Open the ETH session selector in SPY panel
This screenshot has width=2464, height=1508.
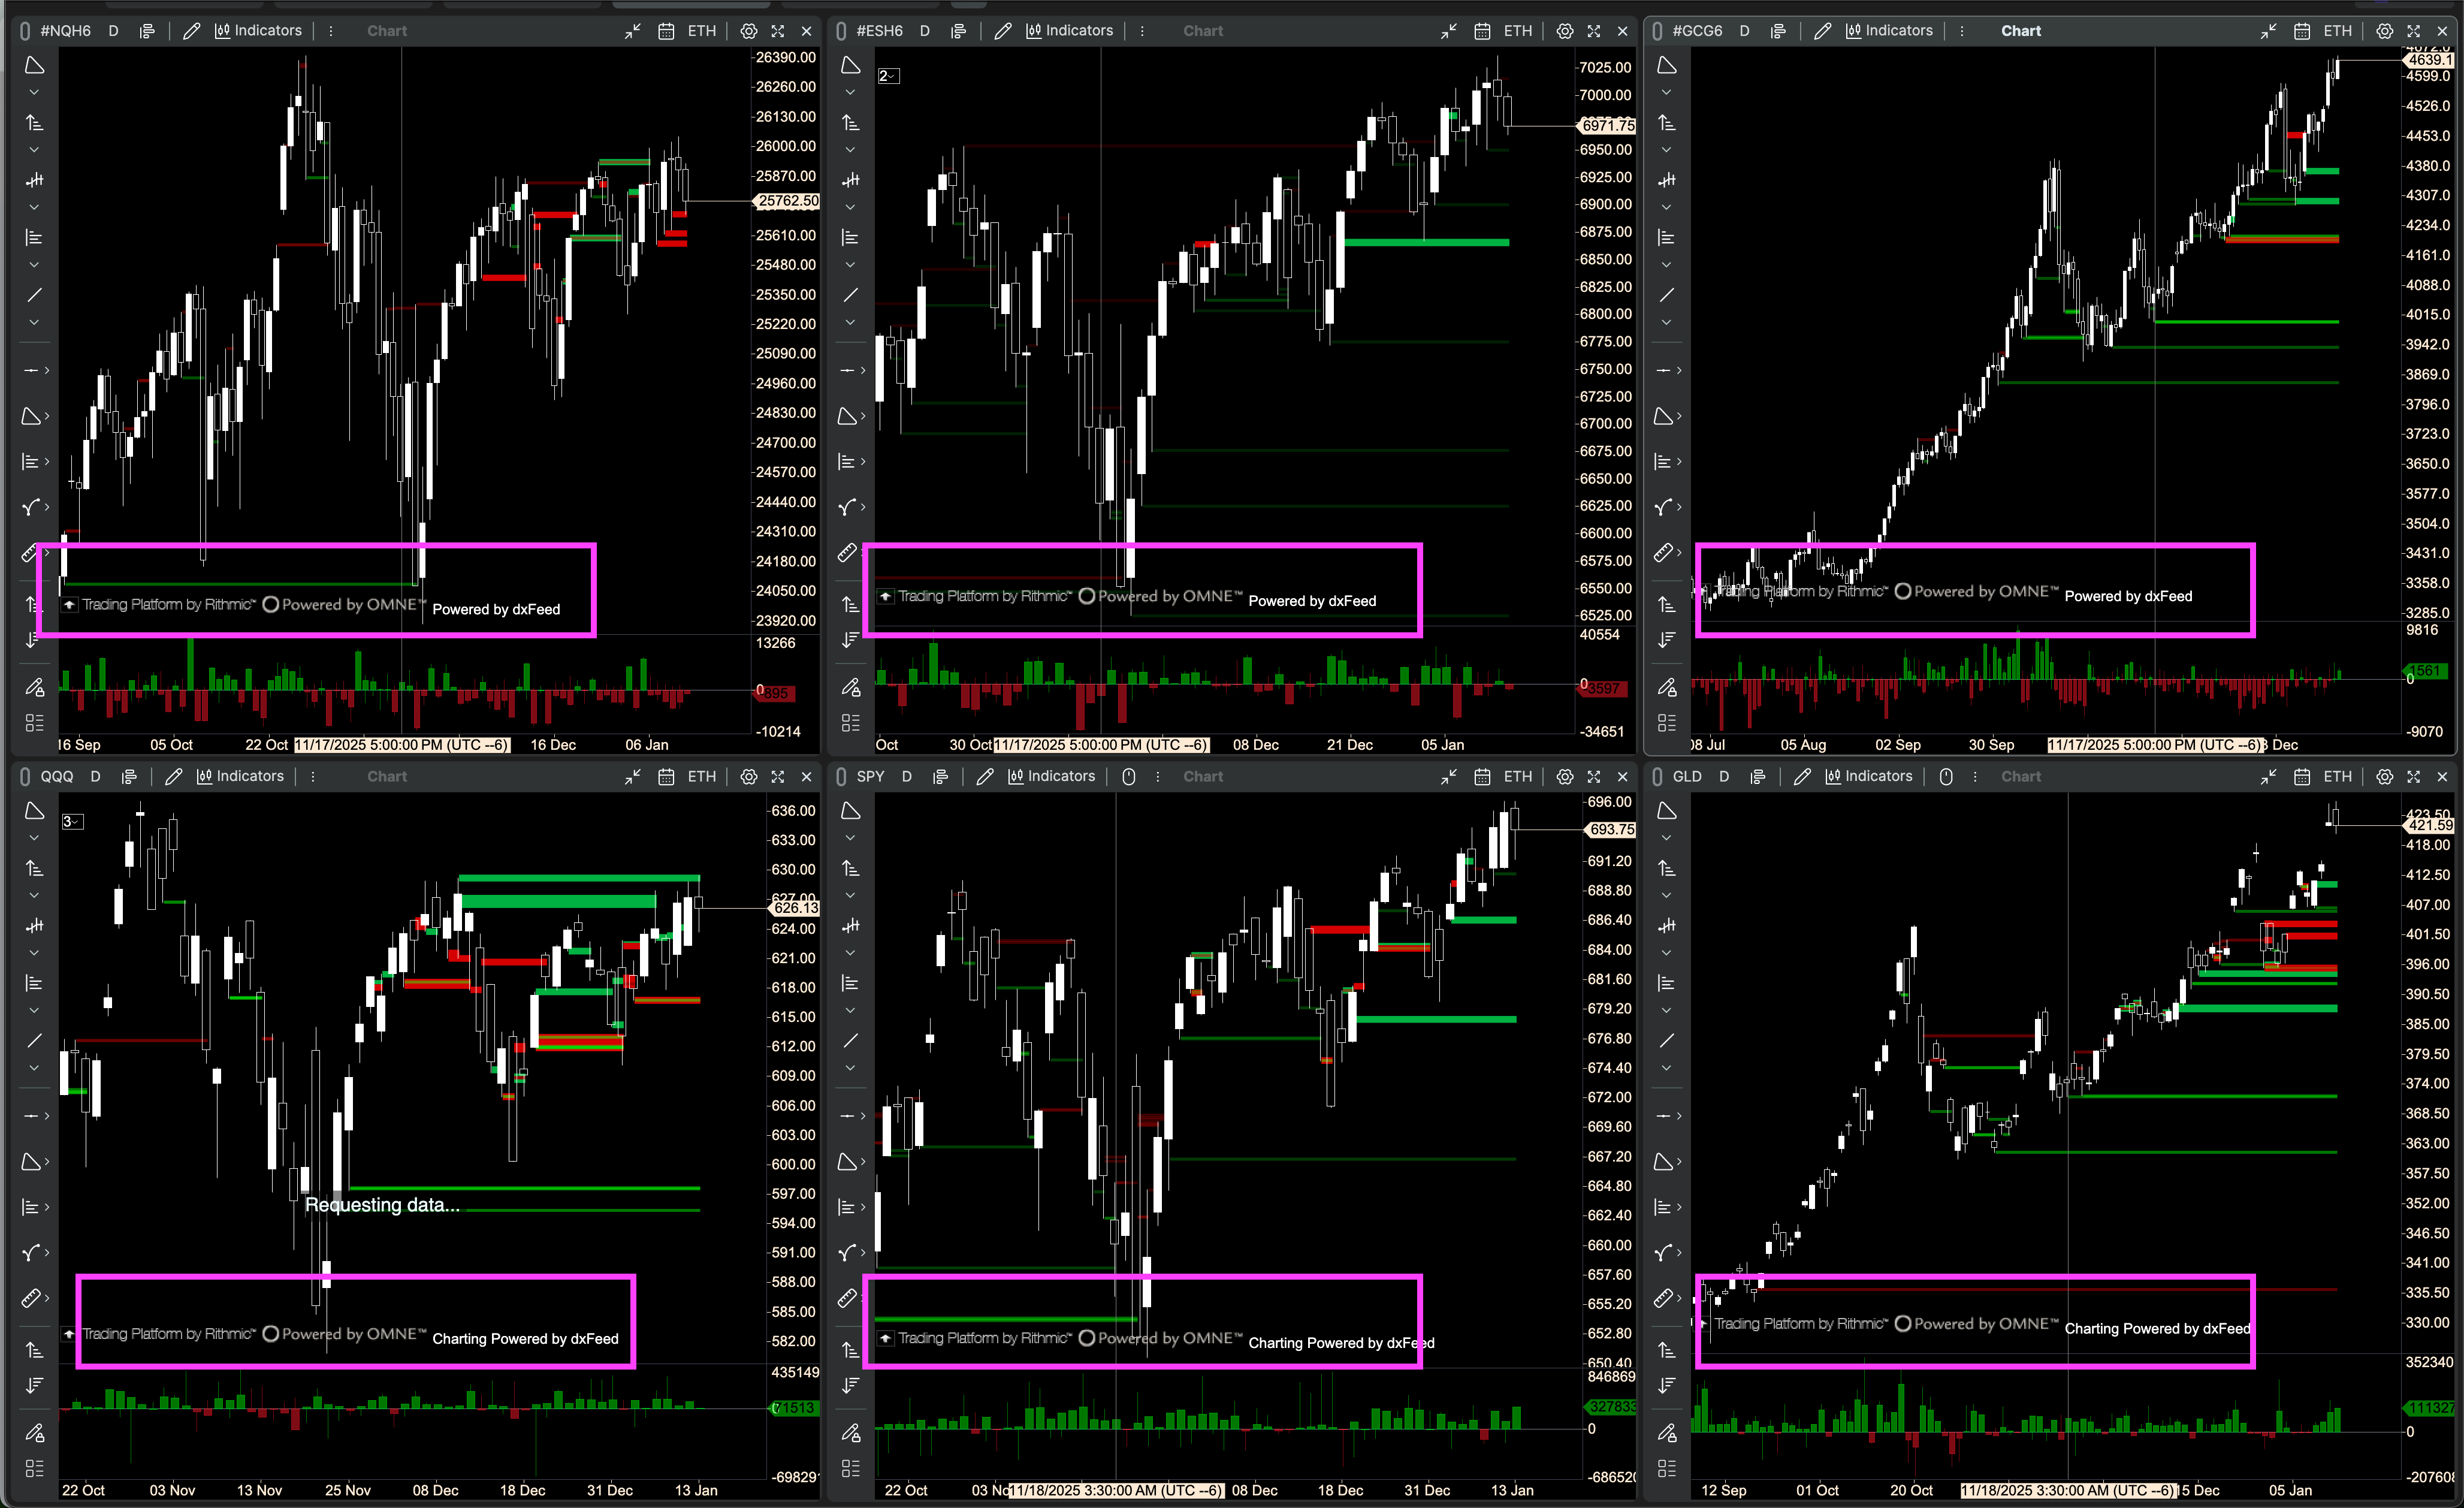coord(1518,777)
